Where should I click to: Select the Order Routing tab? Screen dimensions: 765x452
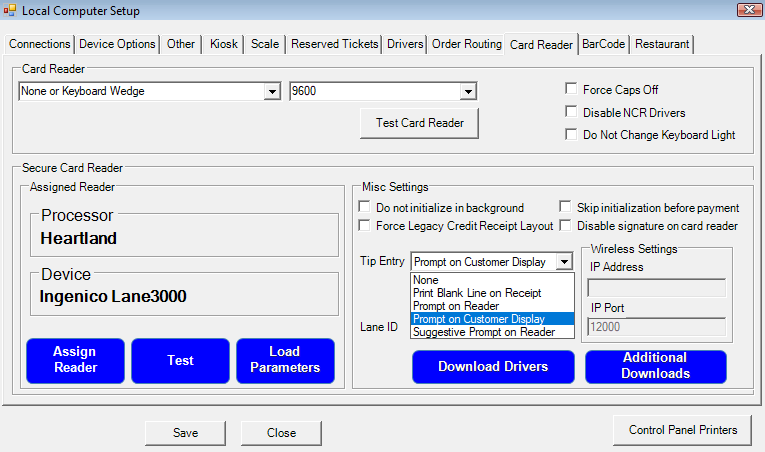click(467, 44)
